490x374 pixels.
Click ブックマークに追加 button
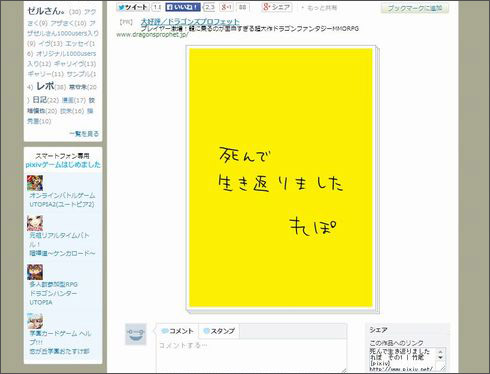pos(415,8)
